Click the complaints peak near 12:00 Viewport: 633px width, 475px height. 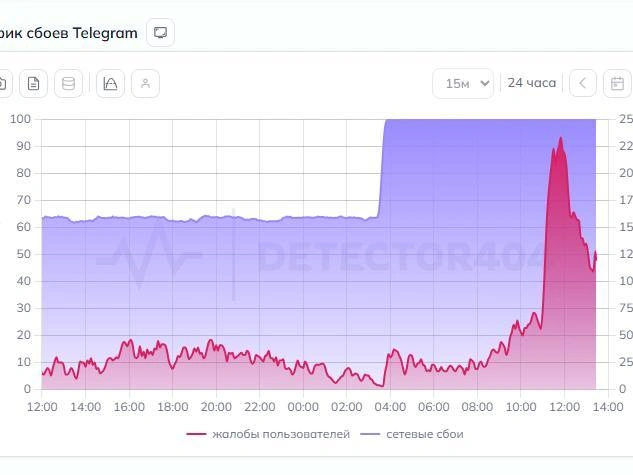coord(561,138)
